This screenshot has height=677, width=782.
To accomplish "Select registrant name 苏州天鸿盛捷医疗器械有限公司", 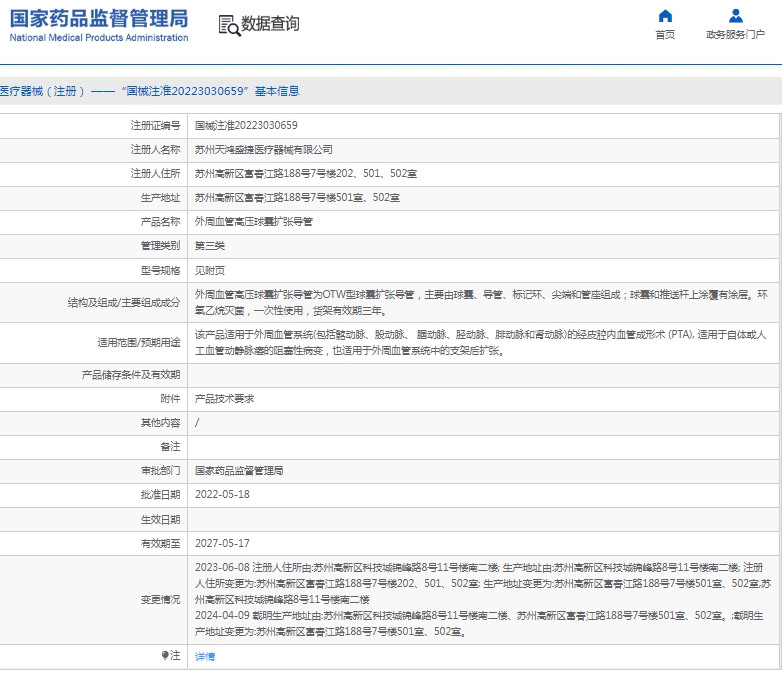I will (263, 149).
